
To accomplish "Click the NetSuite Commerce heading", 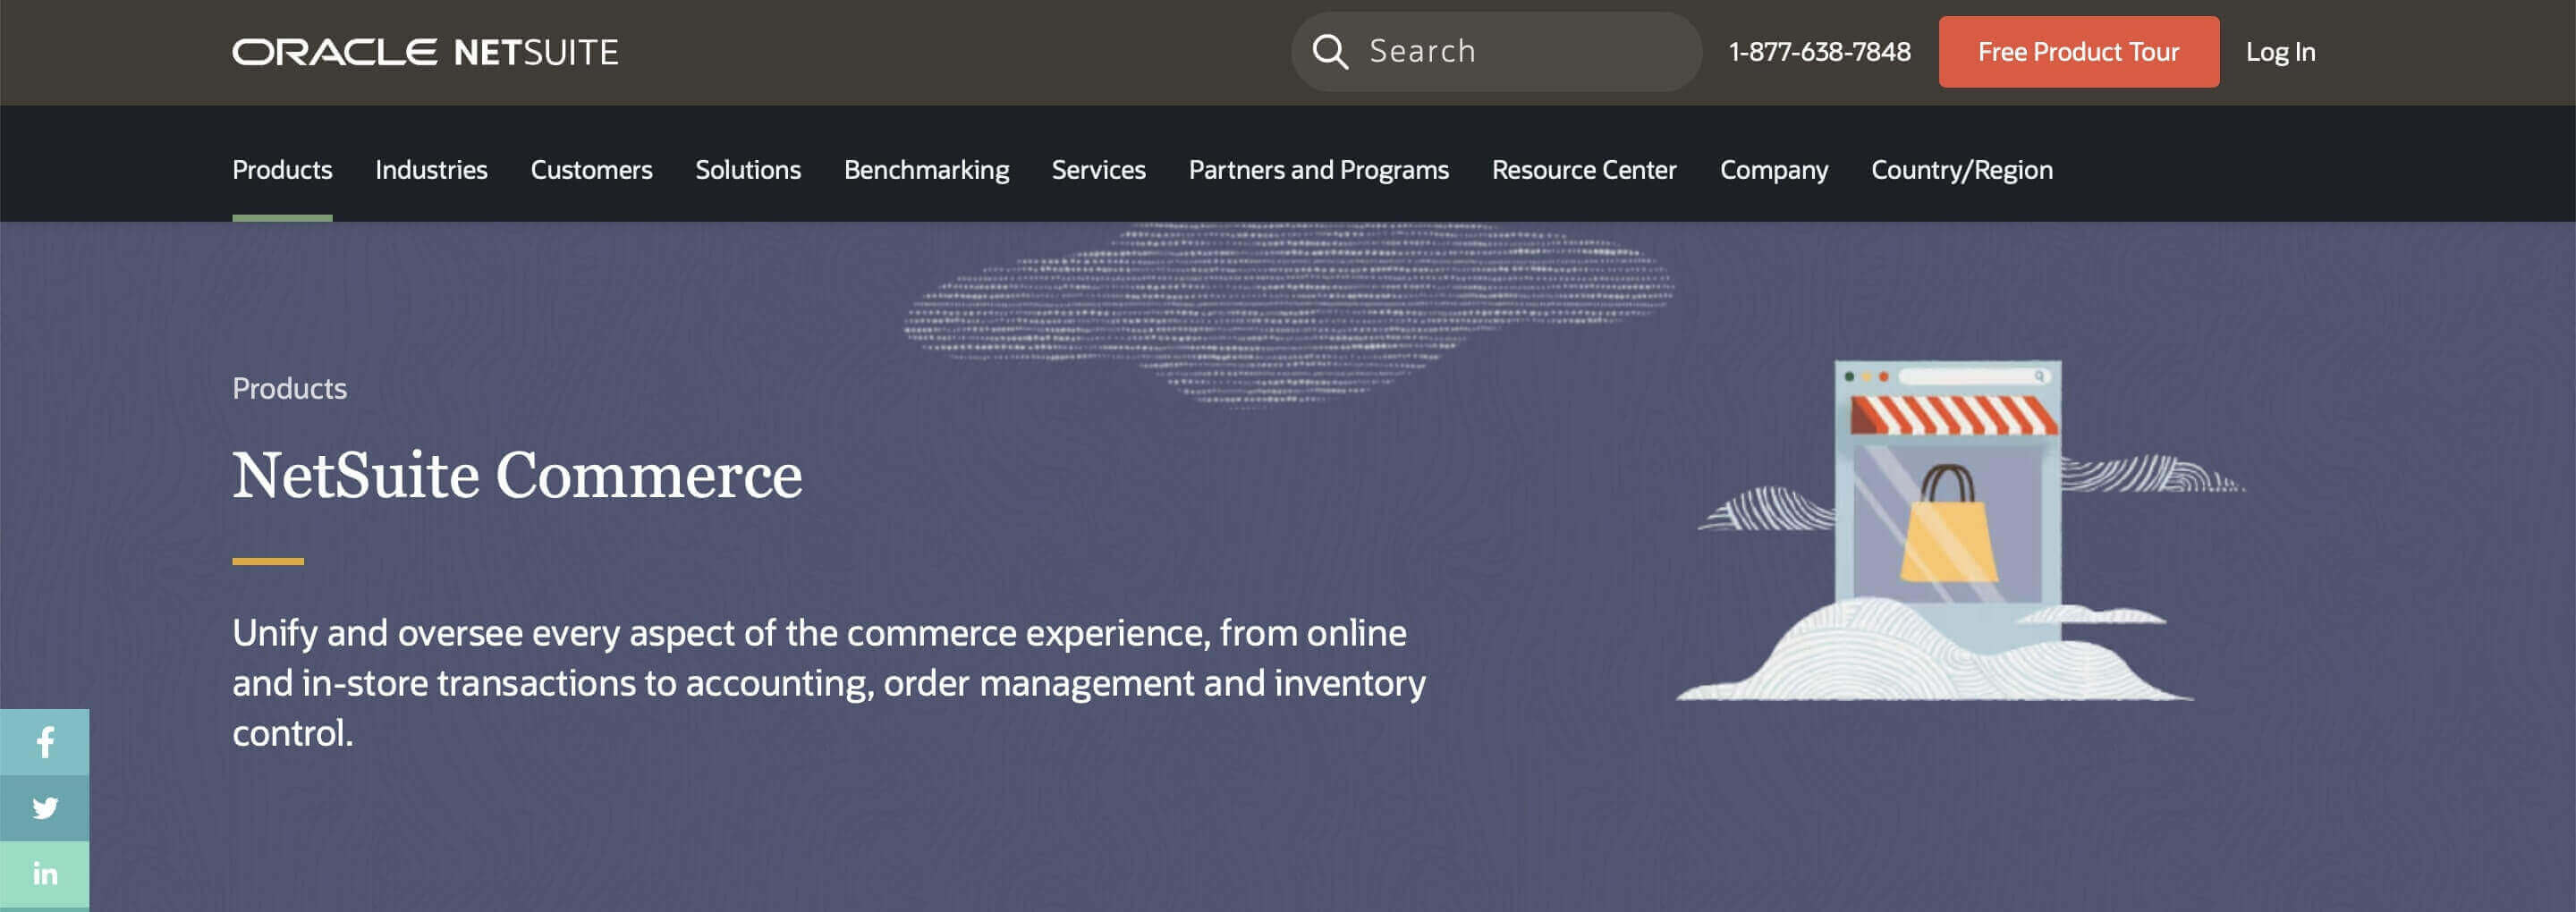I will click(517, 474).
